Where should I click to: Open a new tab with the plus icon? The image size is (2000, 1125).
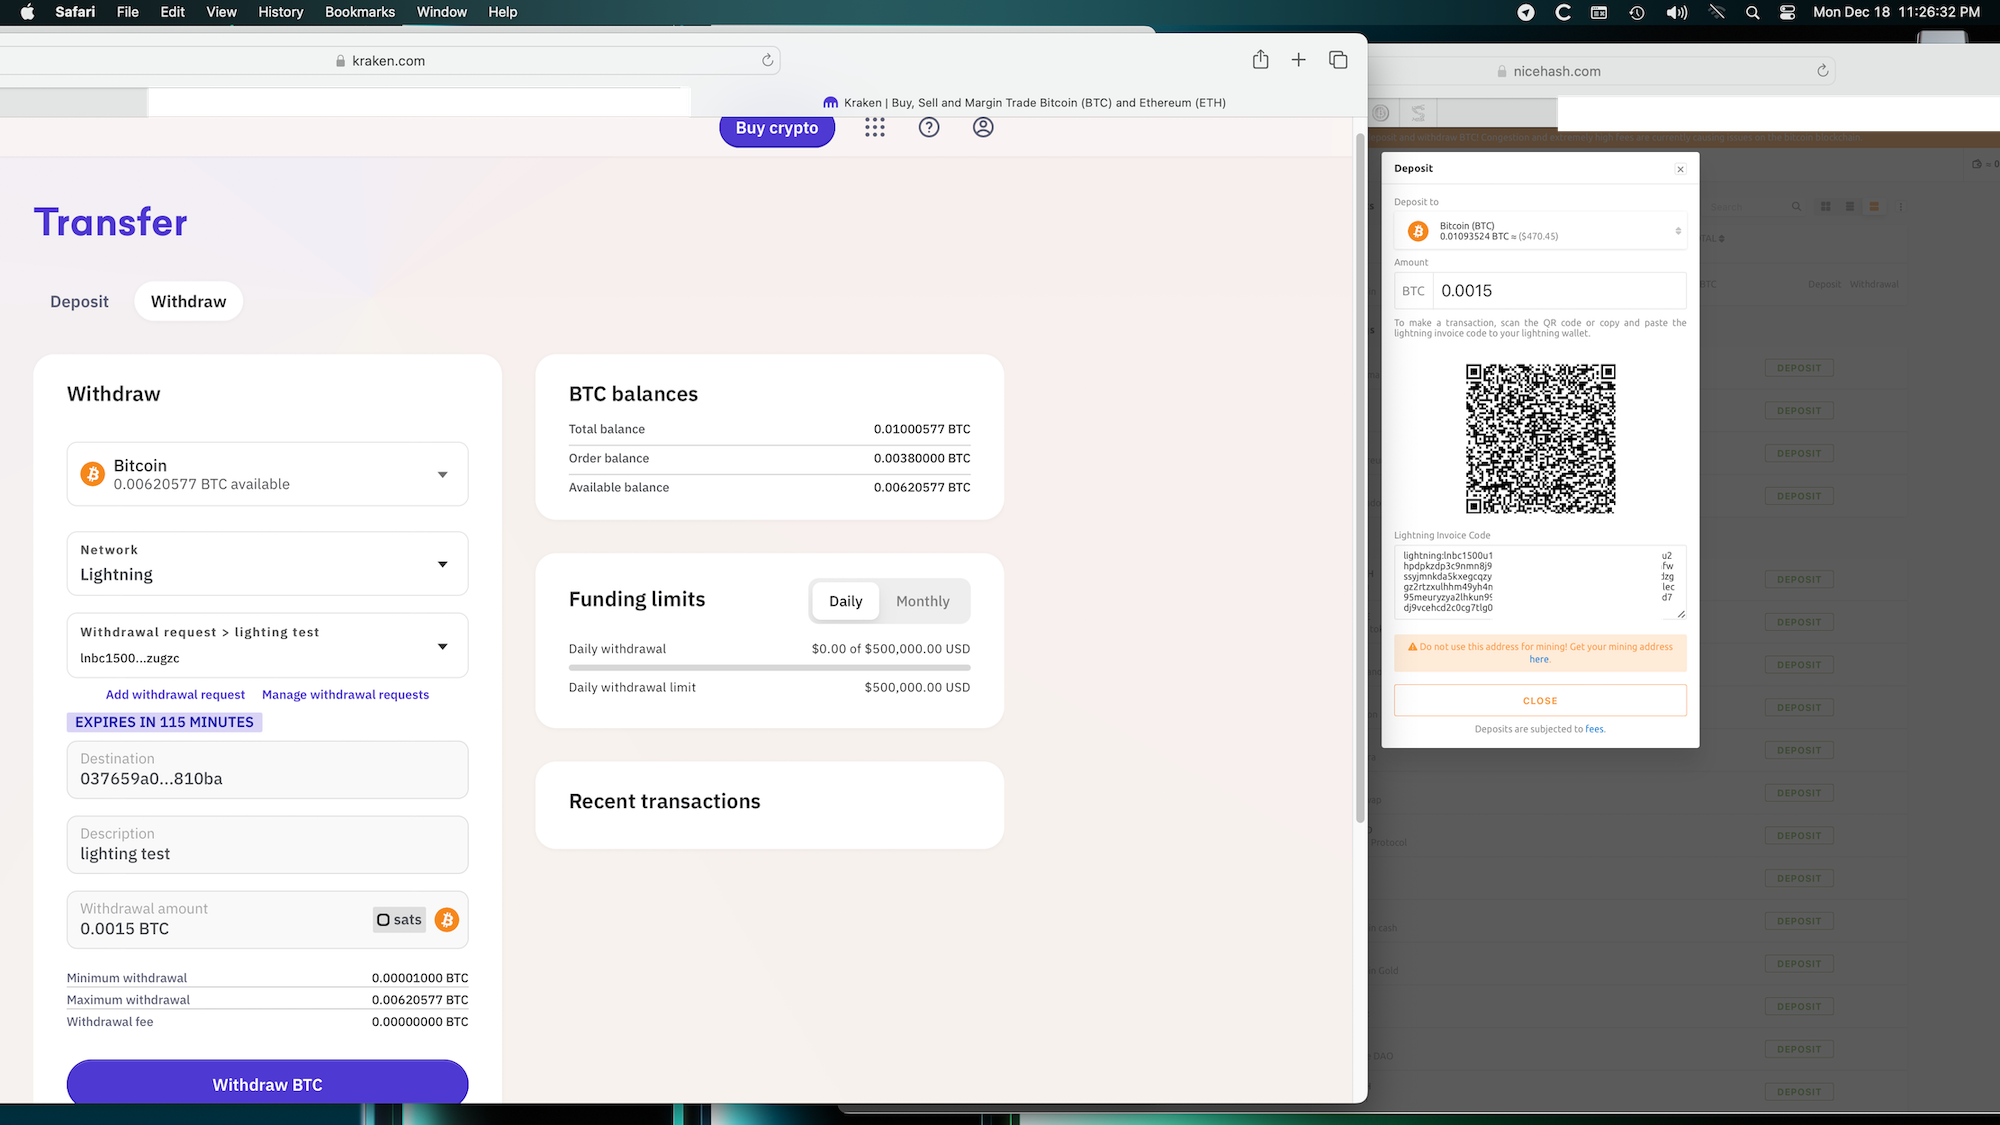1298,60
